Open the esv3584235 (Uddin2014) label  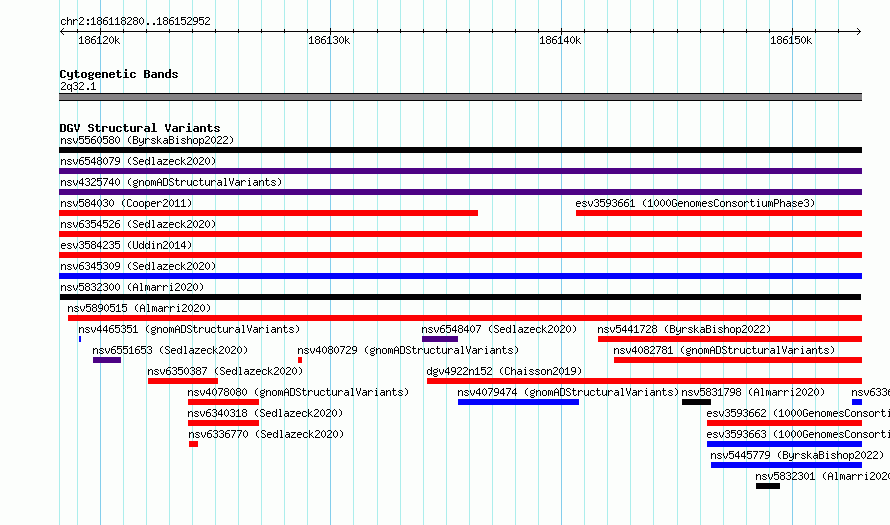coord(126,245)
